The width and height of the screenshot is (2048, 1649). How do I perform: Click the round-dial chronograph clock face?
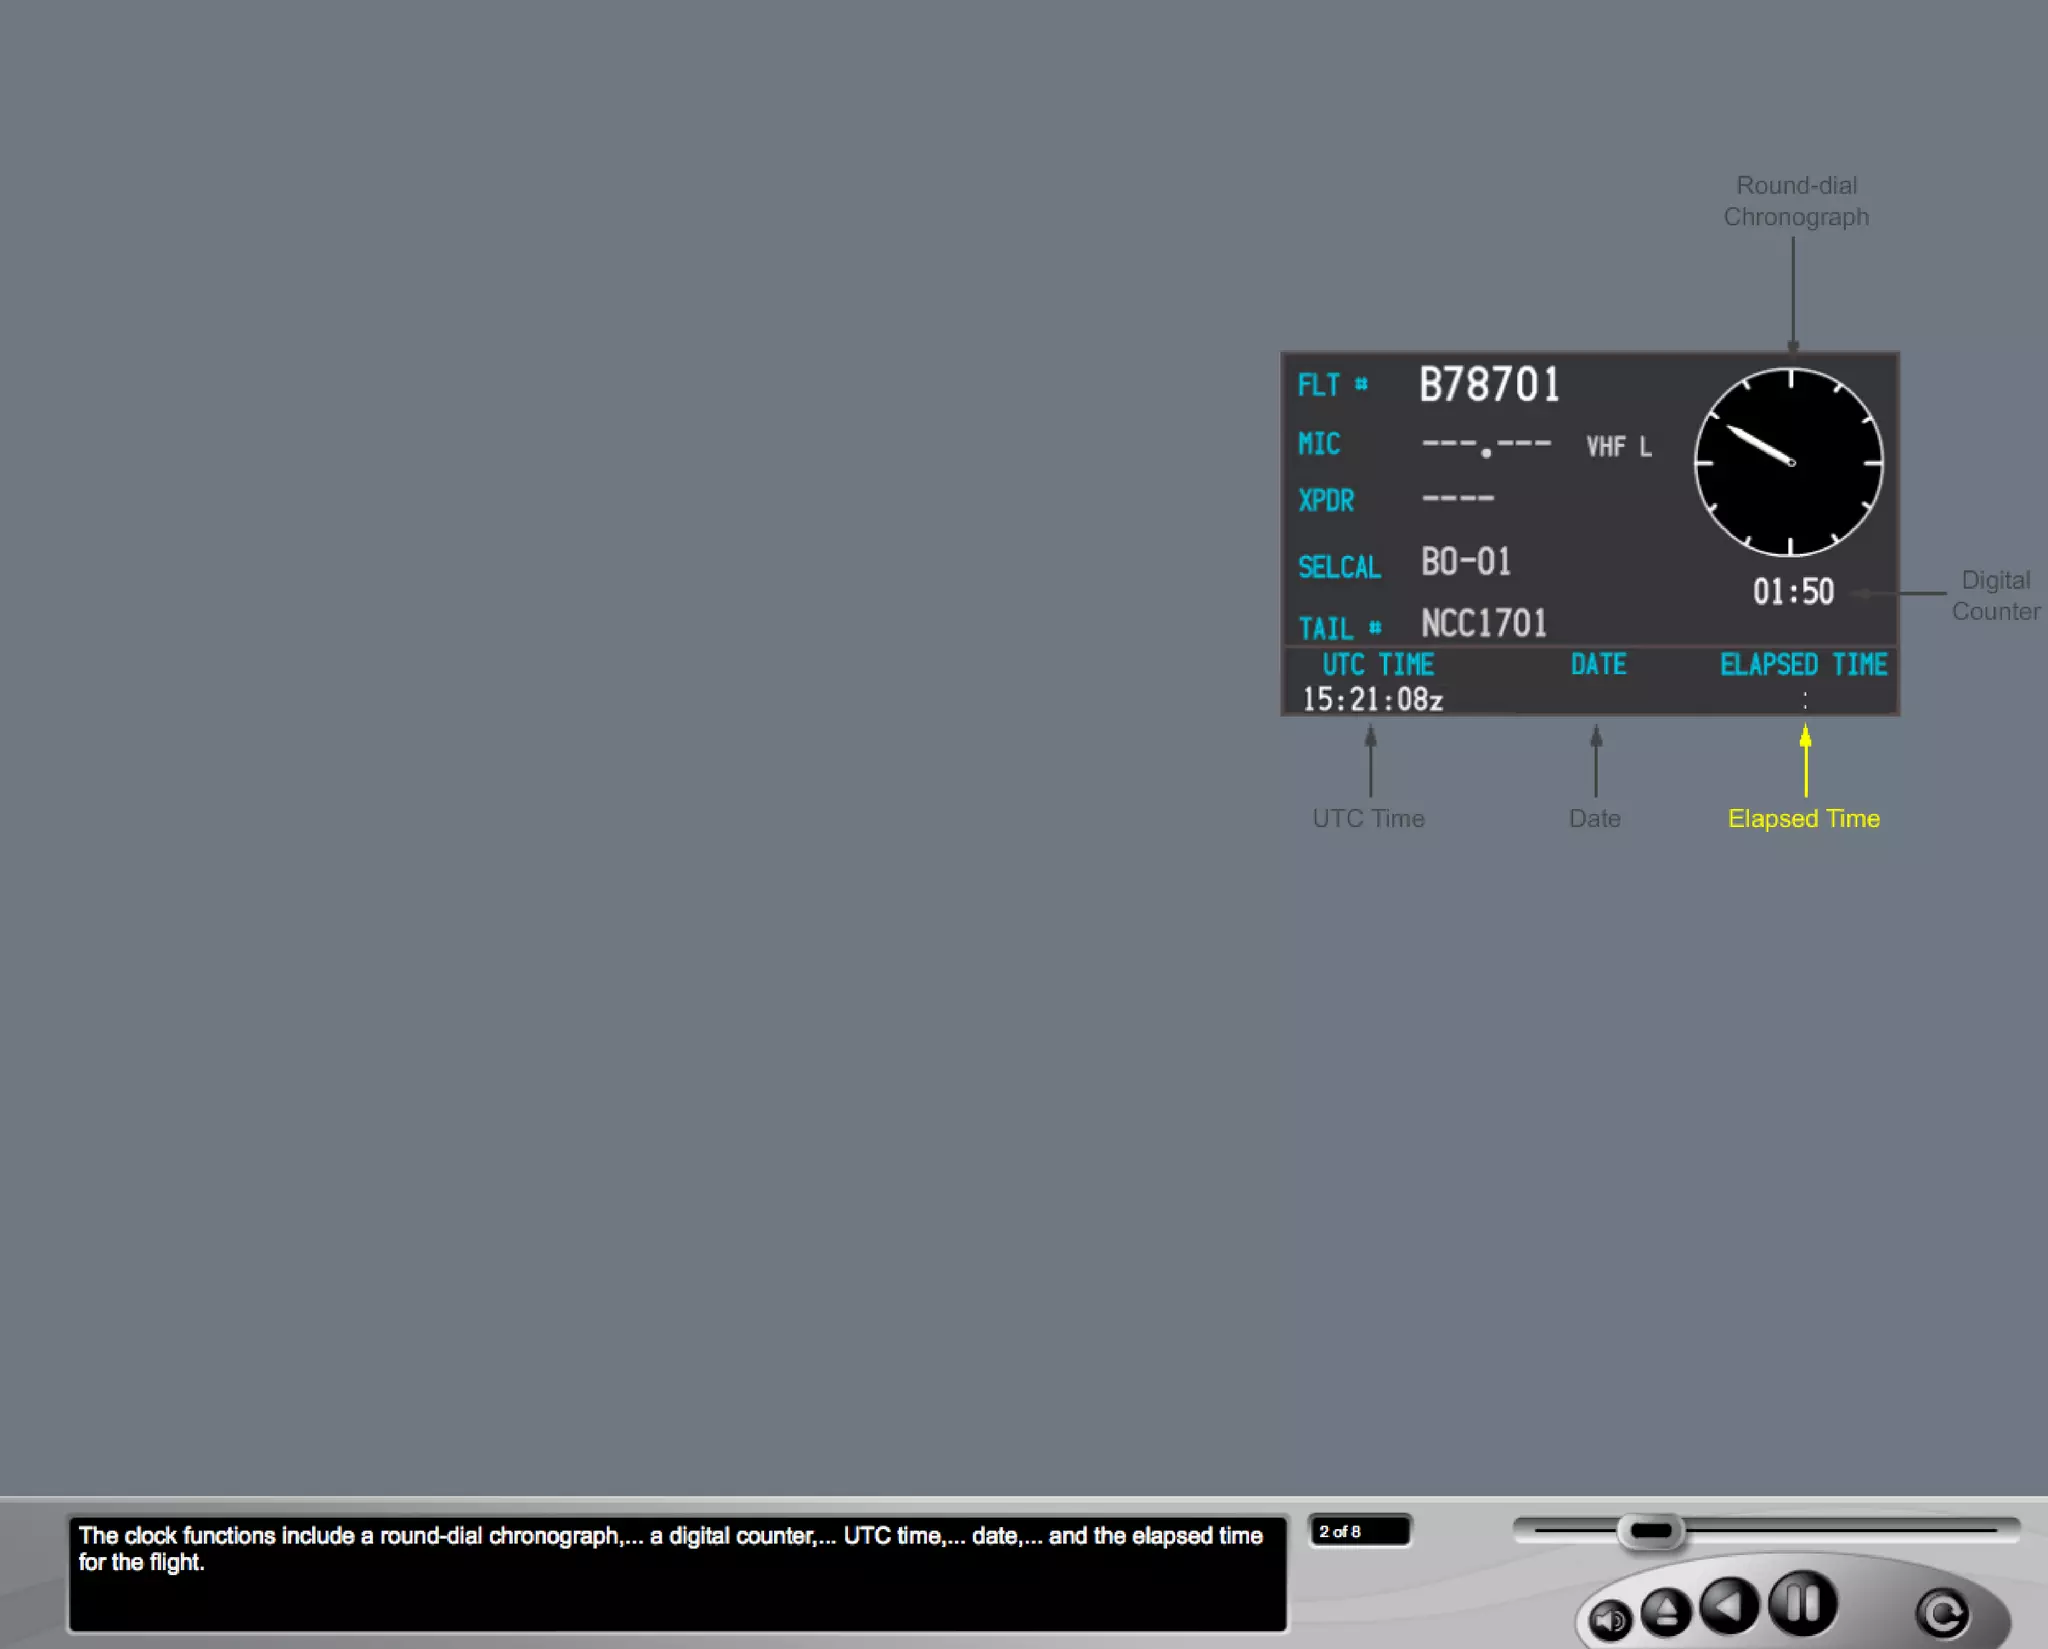1789,462
